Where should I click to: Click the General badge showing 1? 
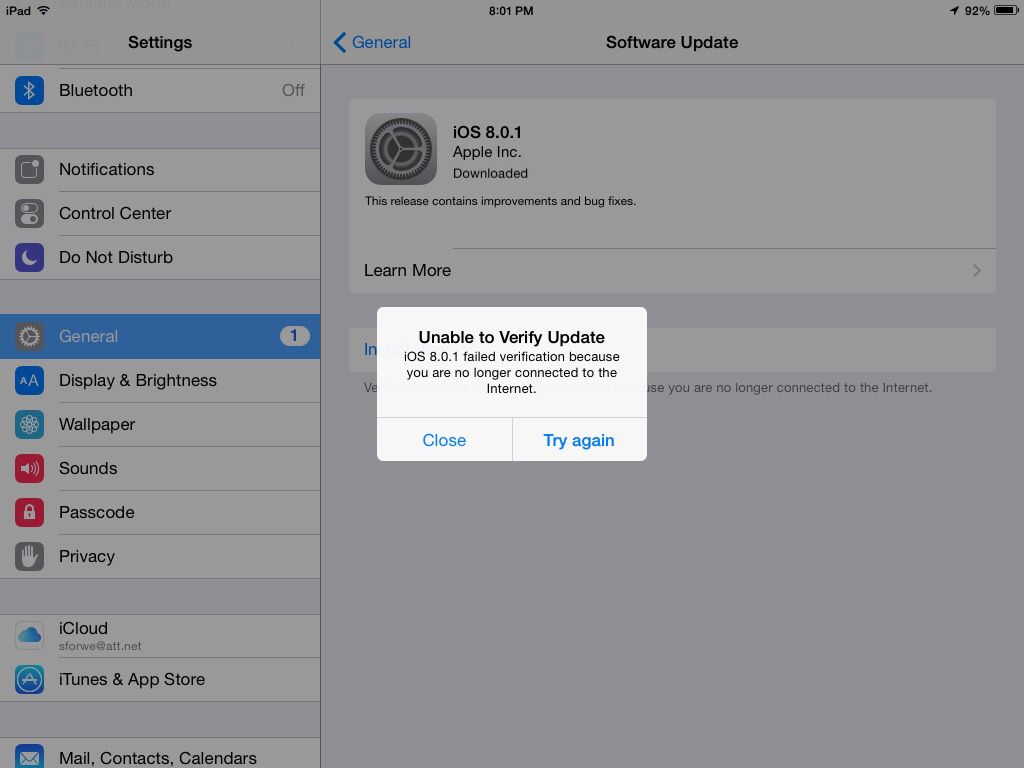tap(295, 336)
